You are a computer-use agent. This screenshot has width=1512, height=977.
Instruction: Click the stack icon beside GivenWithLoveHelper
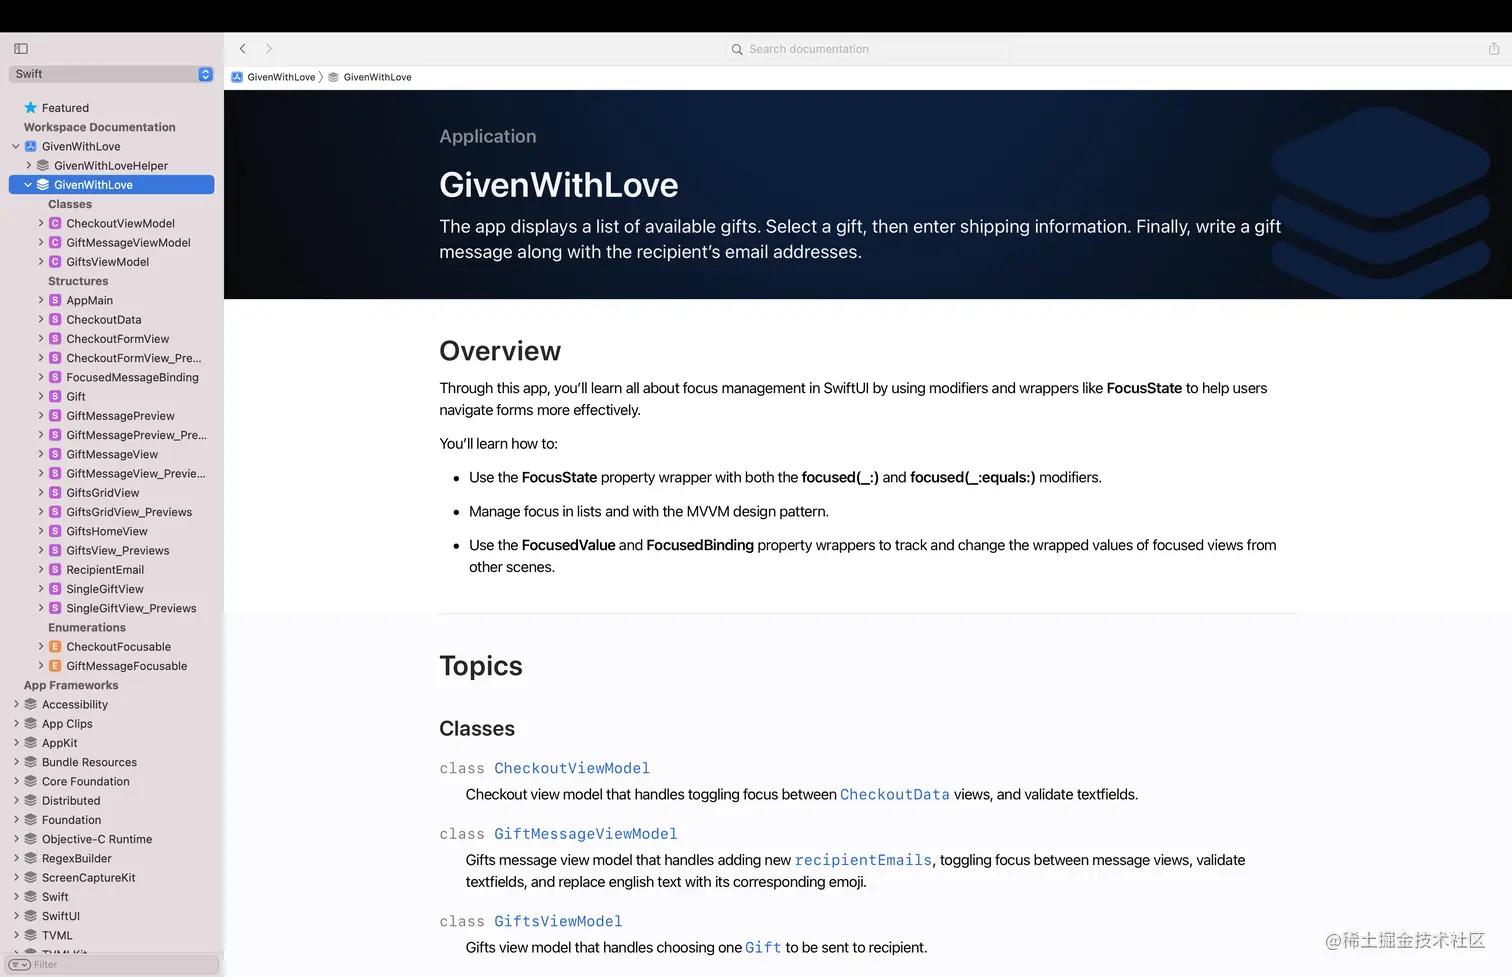click(x=43, y=166)
